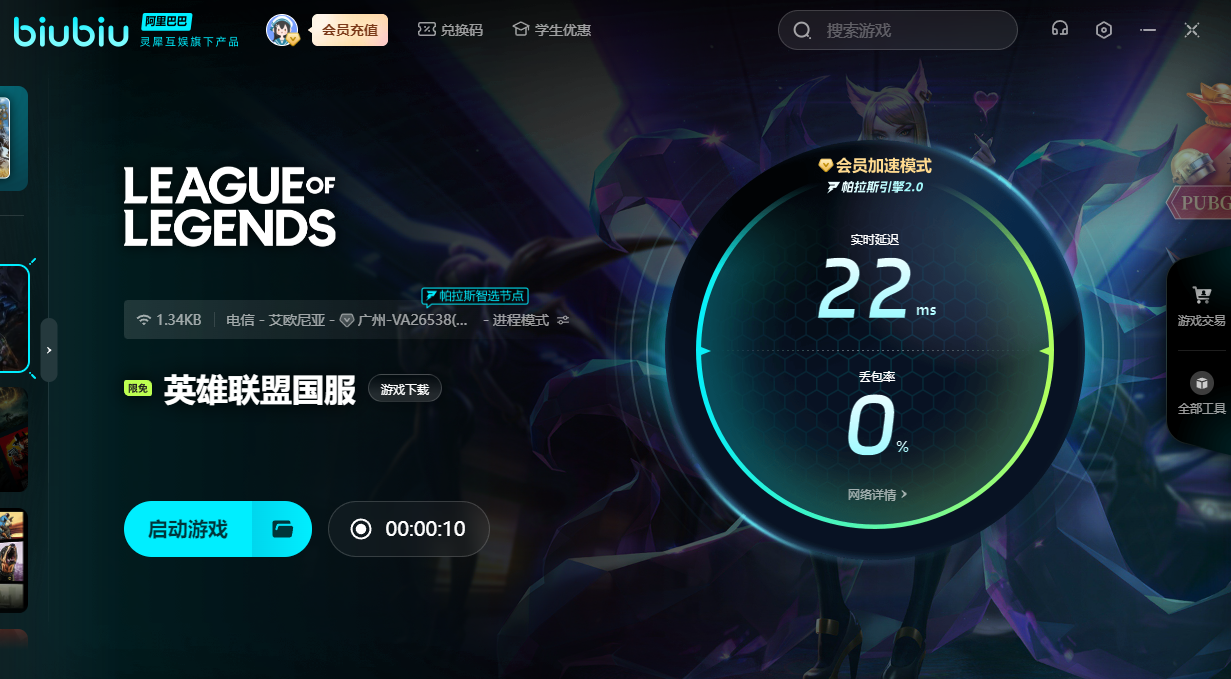Click the 00:00:10 timer button
Image resolution: width=1231 pixels, height=679 pixels.
coord(409,529)
